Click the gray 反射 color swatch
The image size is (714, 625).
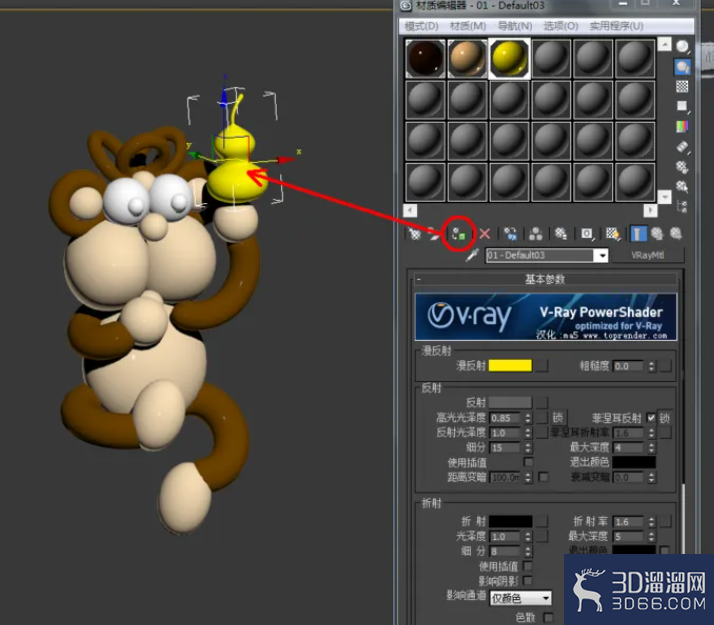pos(510,402)
